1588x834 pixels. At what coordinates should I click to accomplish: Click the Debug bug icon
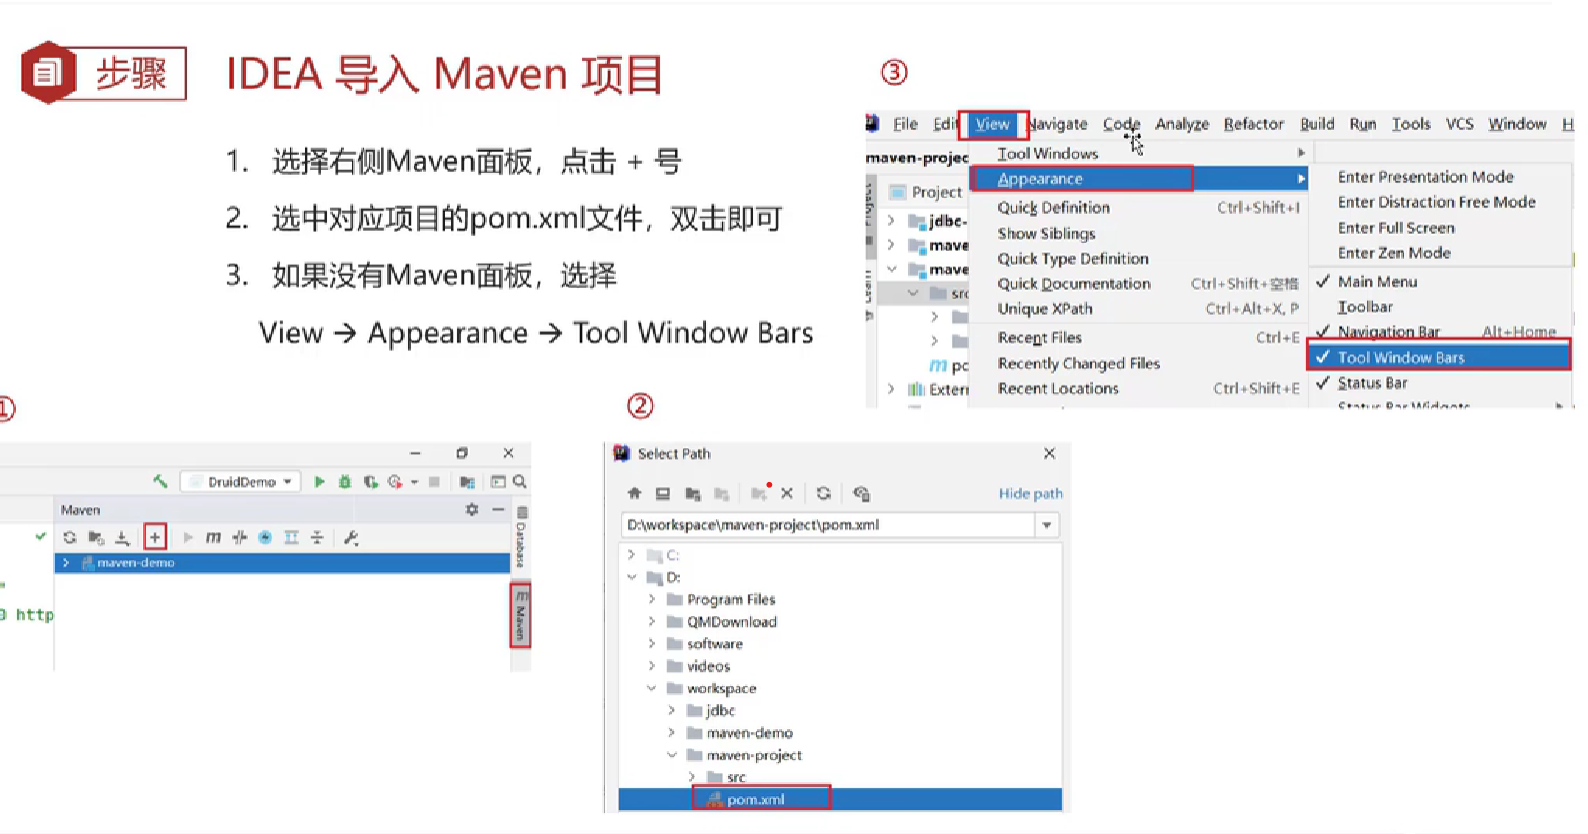pos(345,481)
